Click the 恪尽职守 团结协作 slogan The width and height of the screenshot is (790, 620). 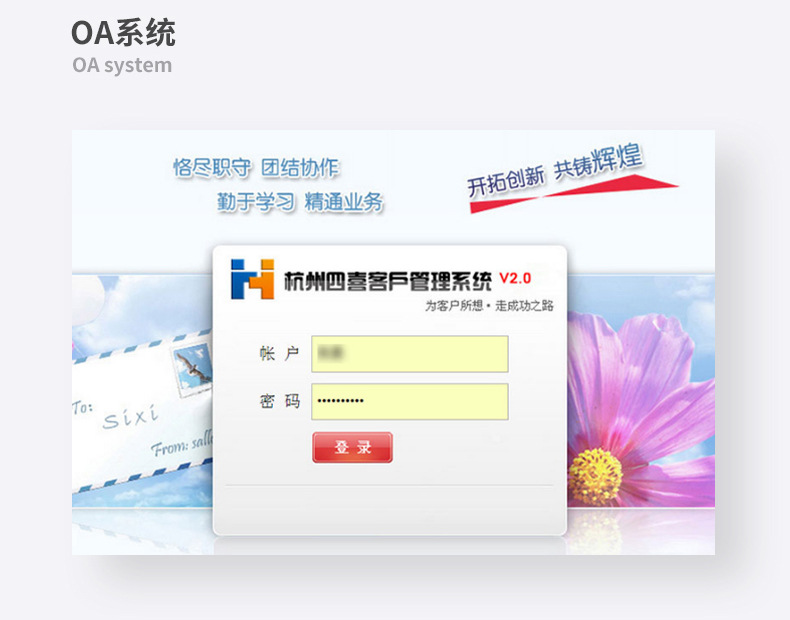point(256,168)
